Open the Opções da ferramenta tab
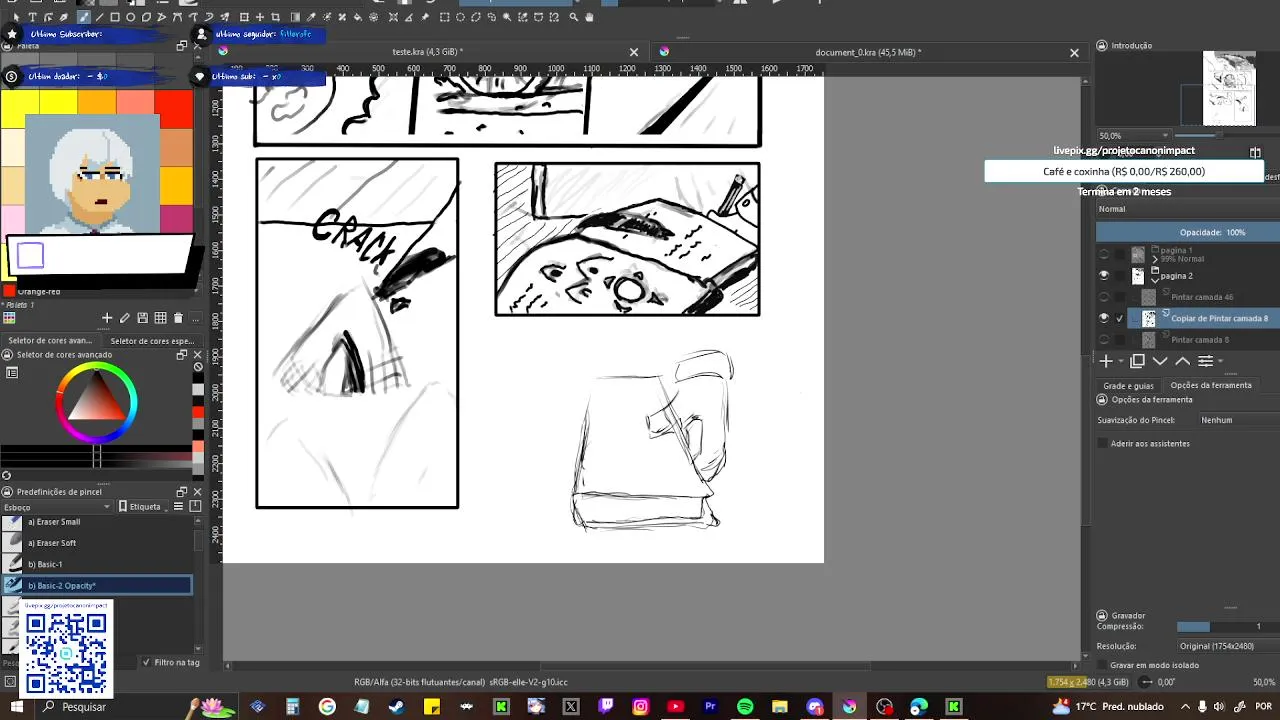The image size is (1280, 720). point(1211,385)
